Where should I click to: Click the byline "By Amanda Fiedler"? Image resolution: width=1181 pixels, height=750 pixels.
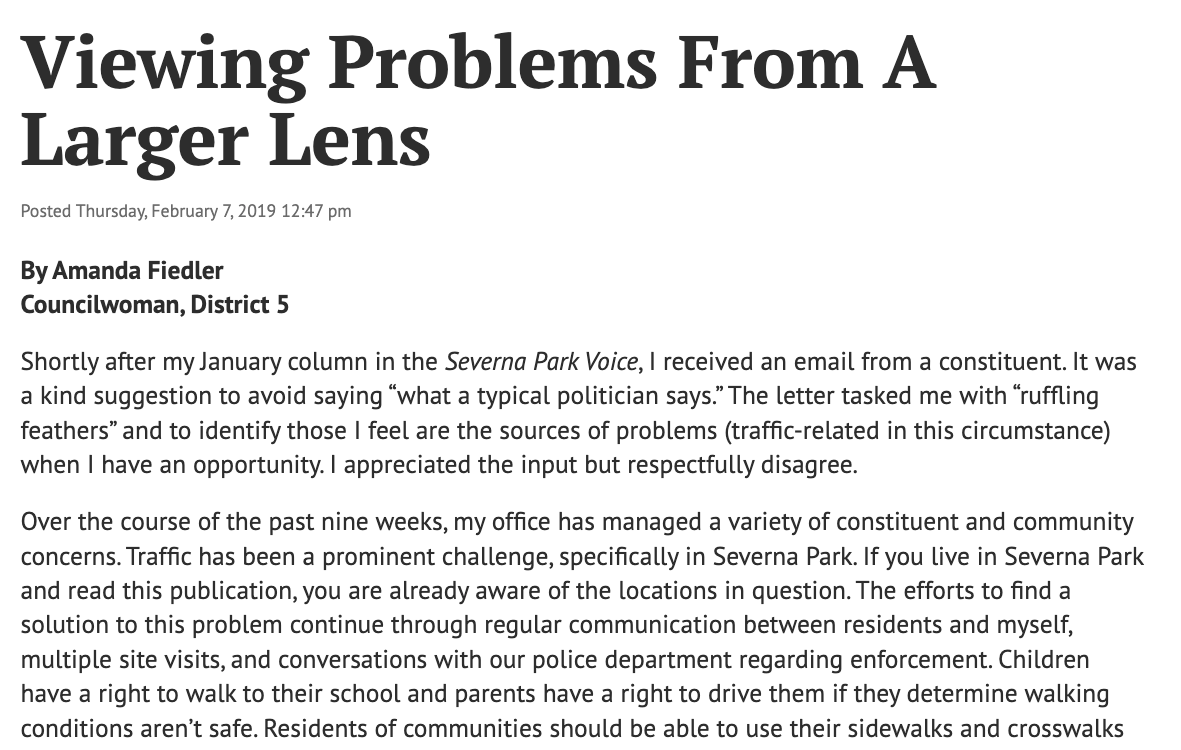122,270
